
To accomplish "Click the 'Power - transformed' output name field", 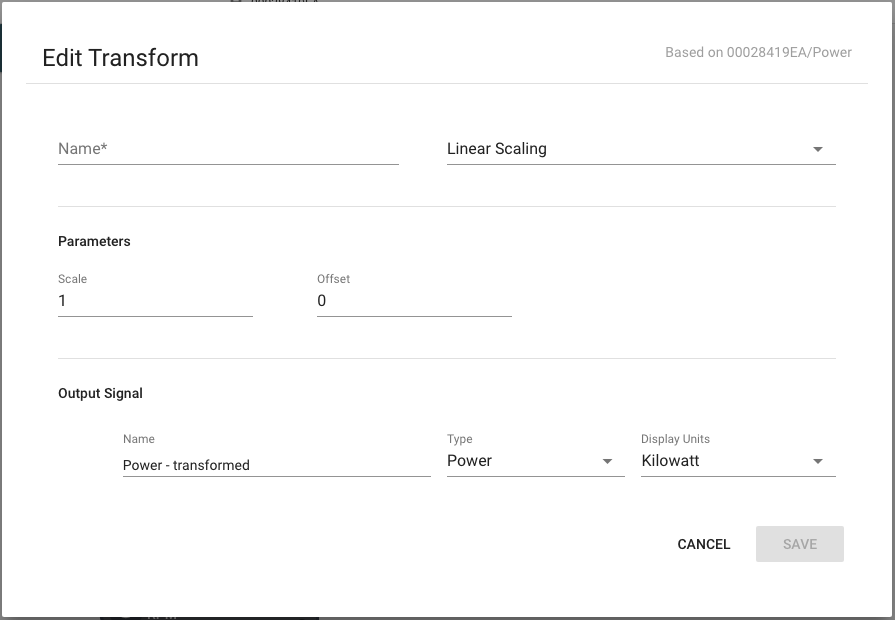I will (277, 465).
